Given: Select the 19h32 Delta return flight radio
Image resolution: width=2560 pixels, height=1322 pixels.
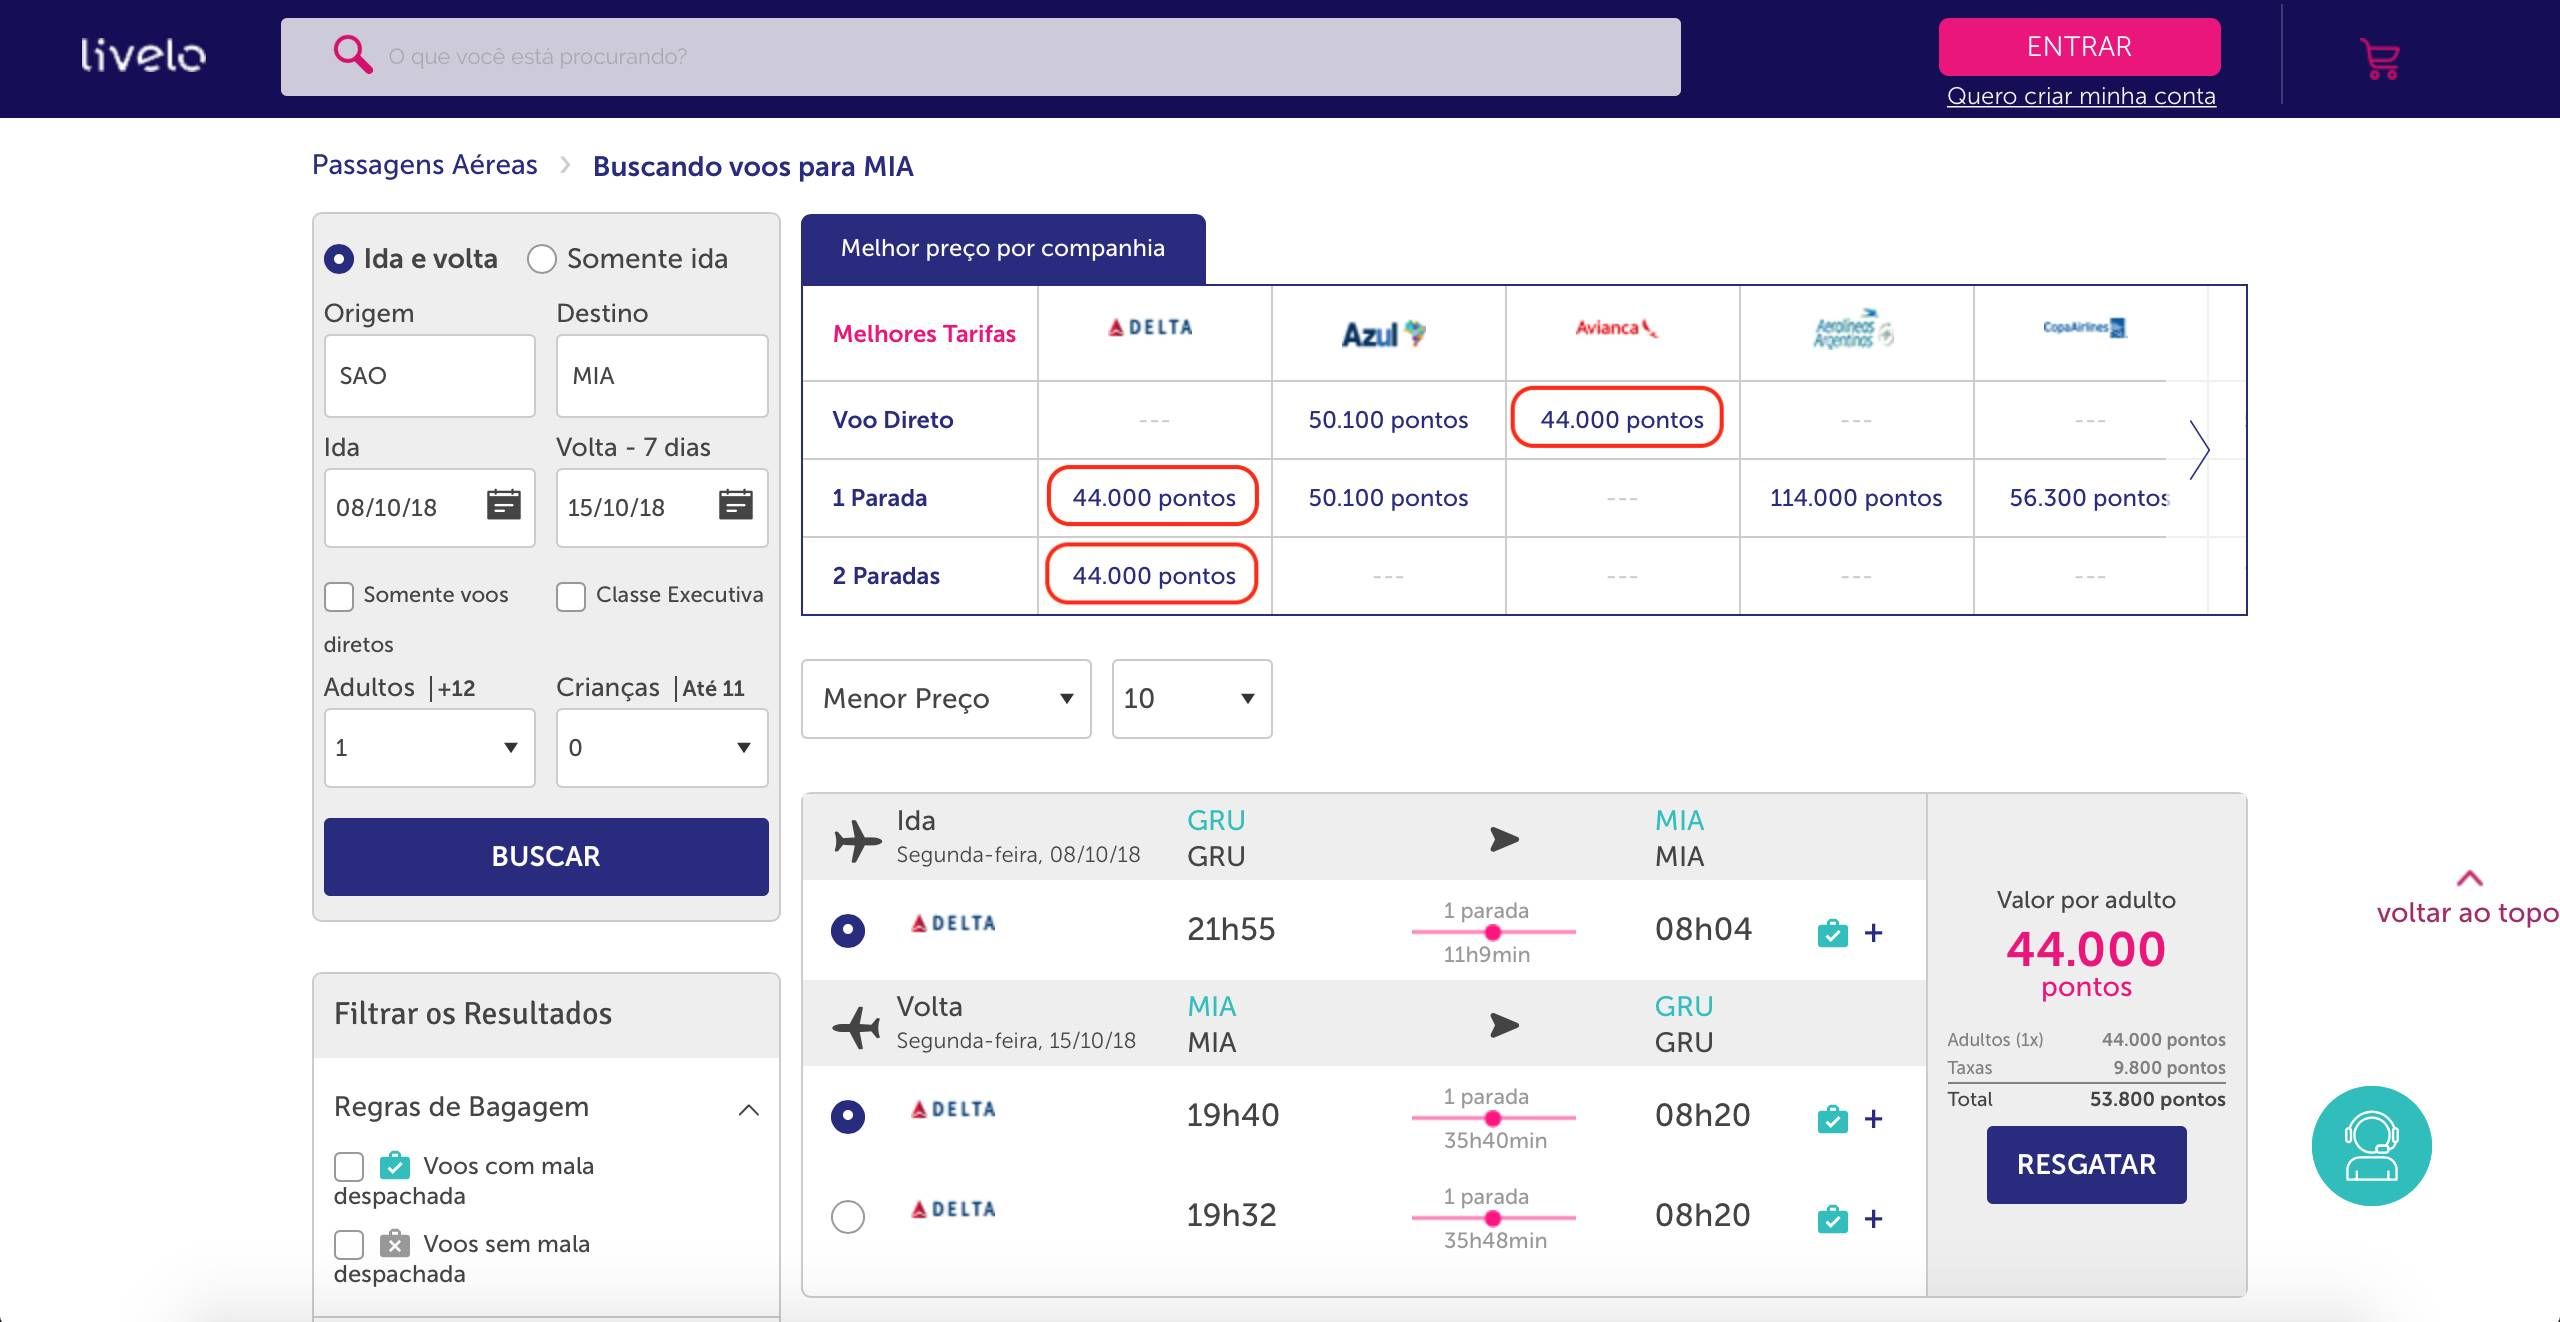Looking at the screenshot, I should click(x=848, y=1217).
